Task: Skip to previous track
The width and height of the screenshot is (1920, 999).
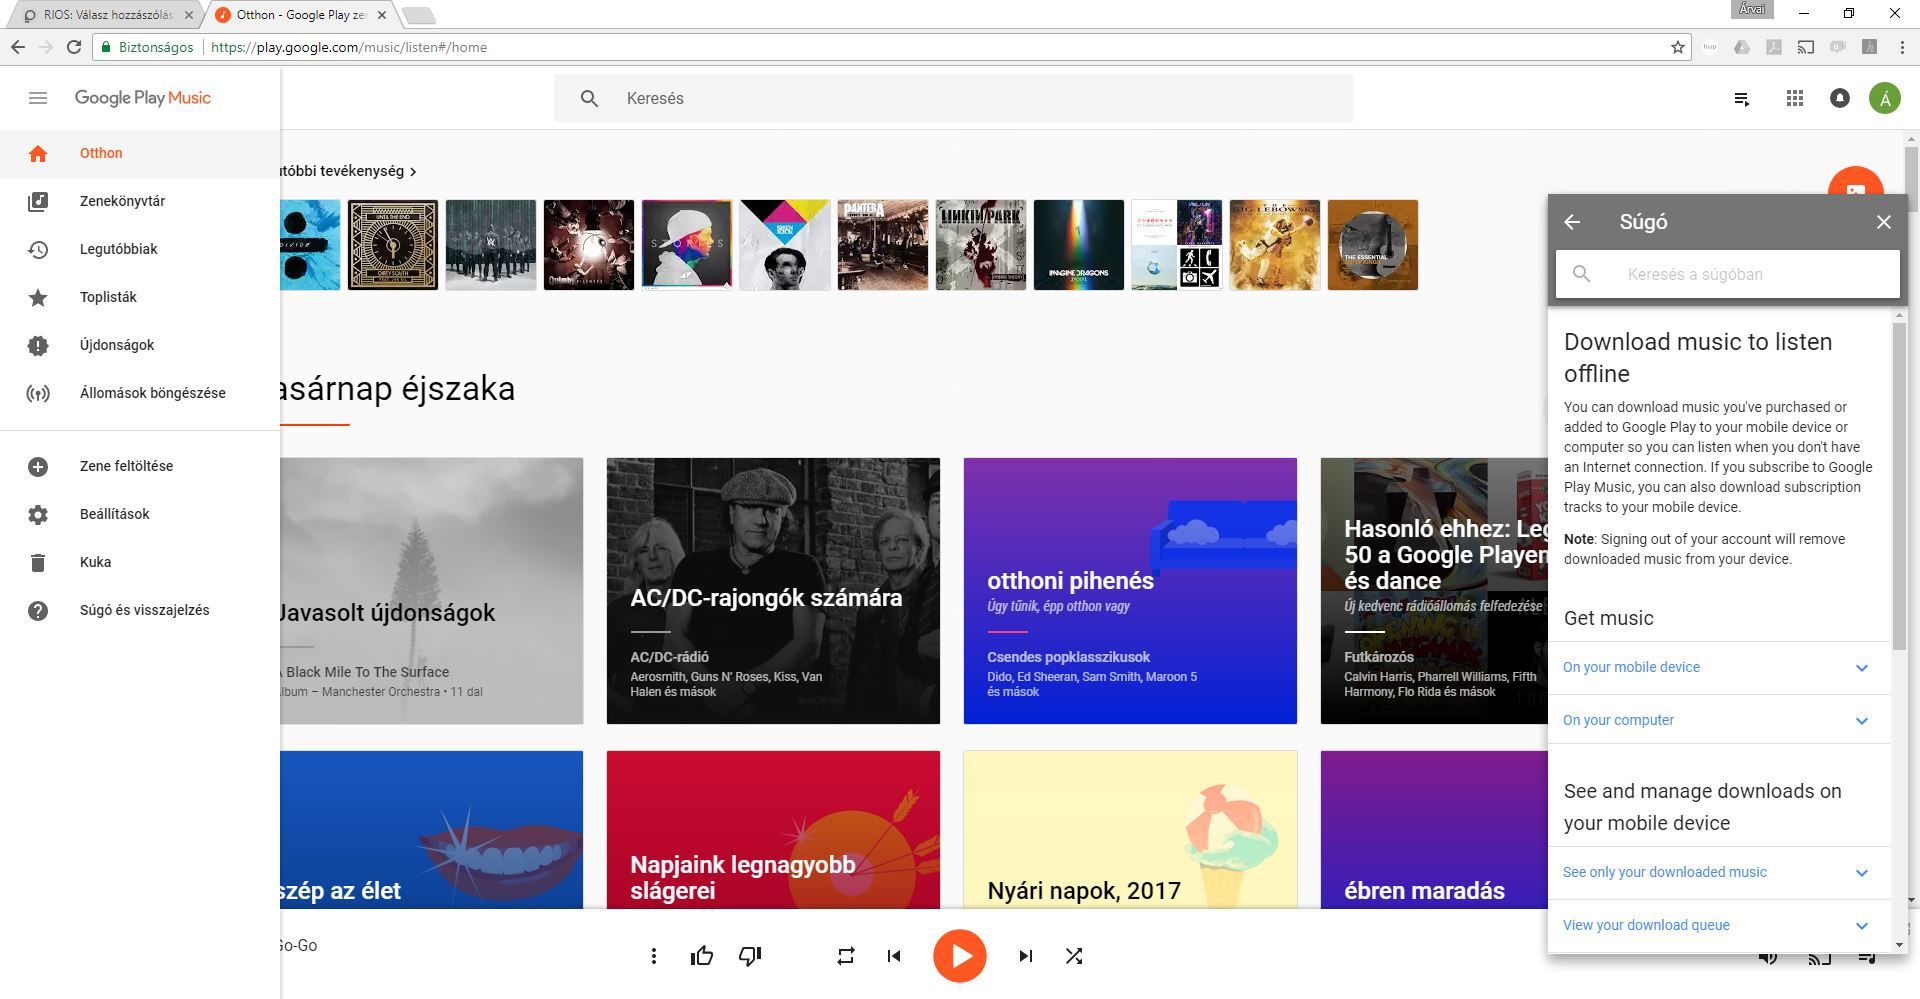Action: (x=894, y=956)
